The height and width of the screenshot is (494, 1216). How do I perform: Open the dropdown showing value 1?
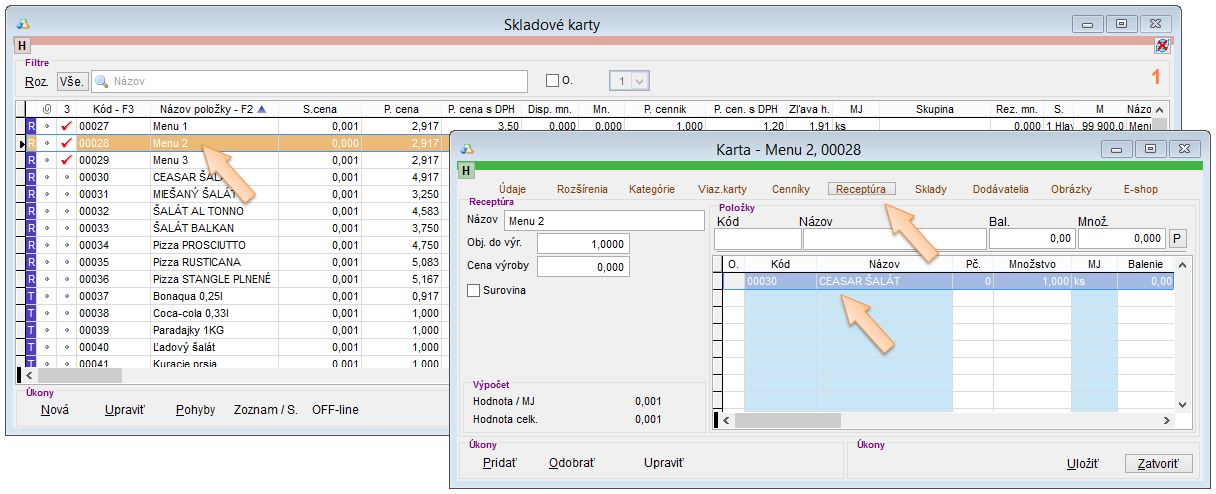640,81
